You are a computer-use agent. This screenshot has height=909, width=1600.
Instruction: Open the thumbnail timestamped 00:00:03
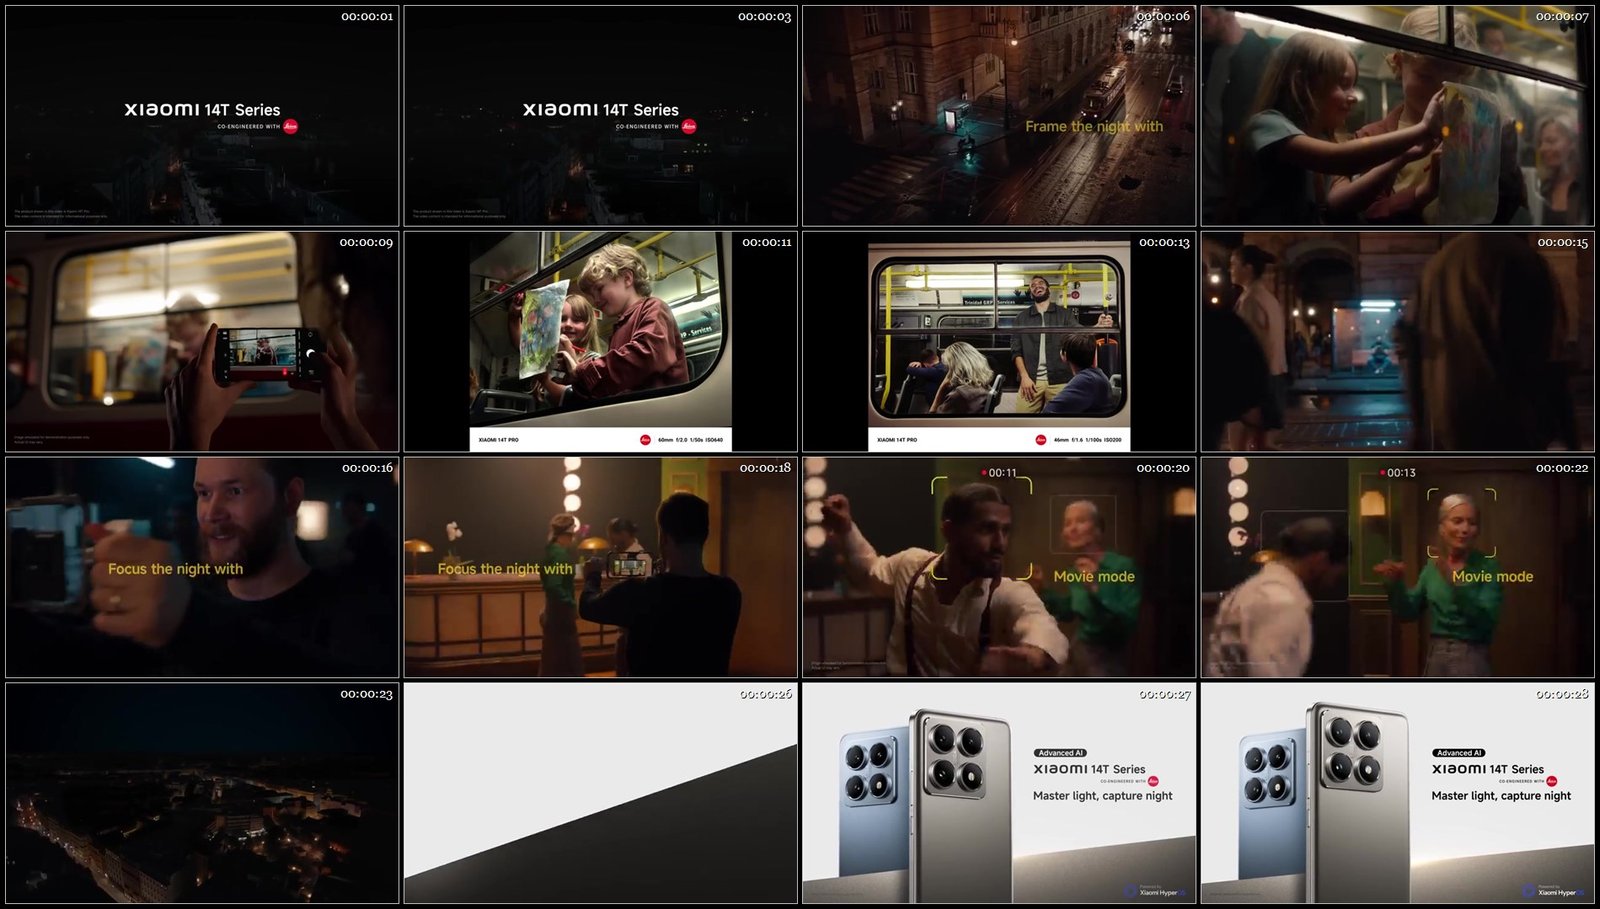(x=600, y=116)
